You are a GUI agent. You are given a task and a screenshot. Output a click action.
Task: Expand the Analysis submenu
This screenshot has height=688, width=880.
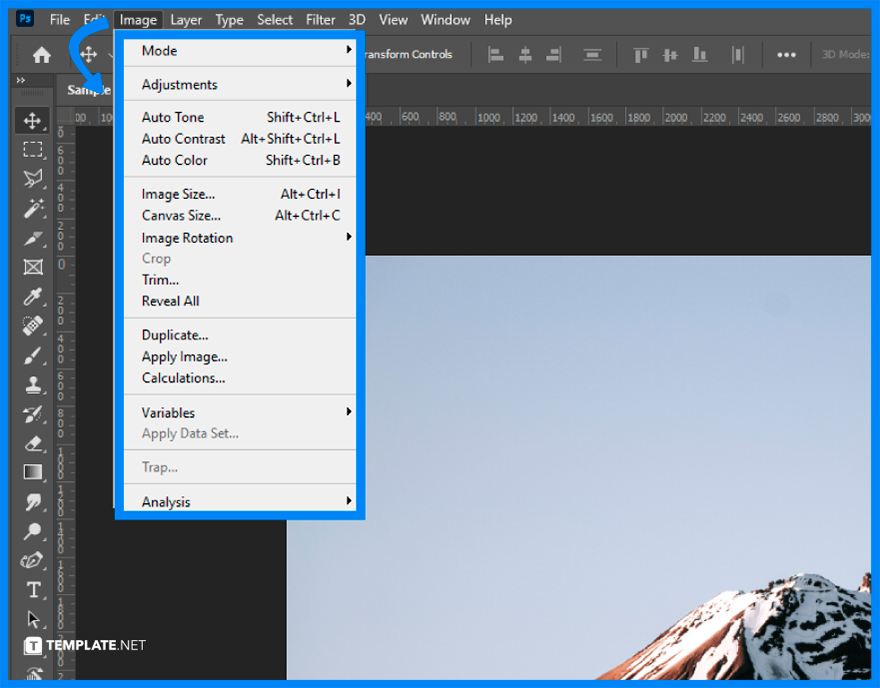pos(166,501)
